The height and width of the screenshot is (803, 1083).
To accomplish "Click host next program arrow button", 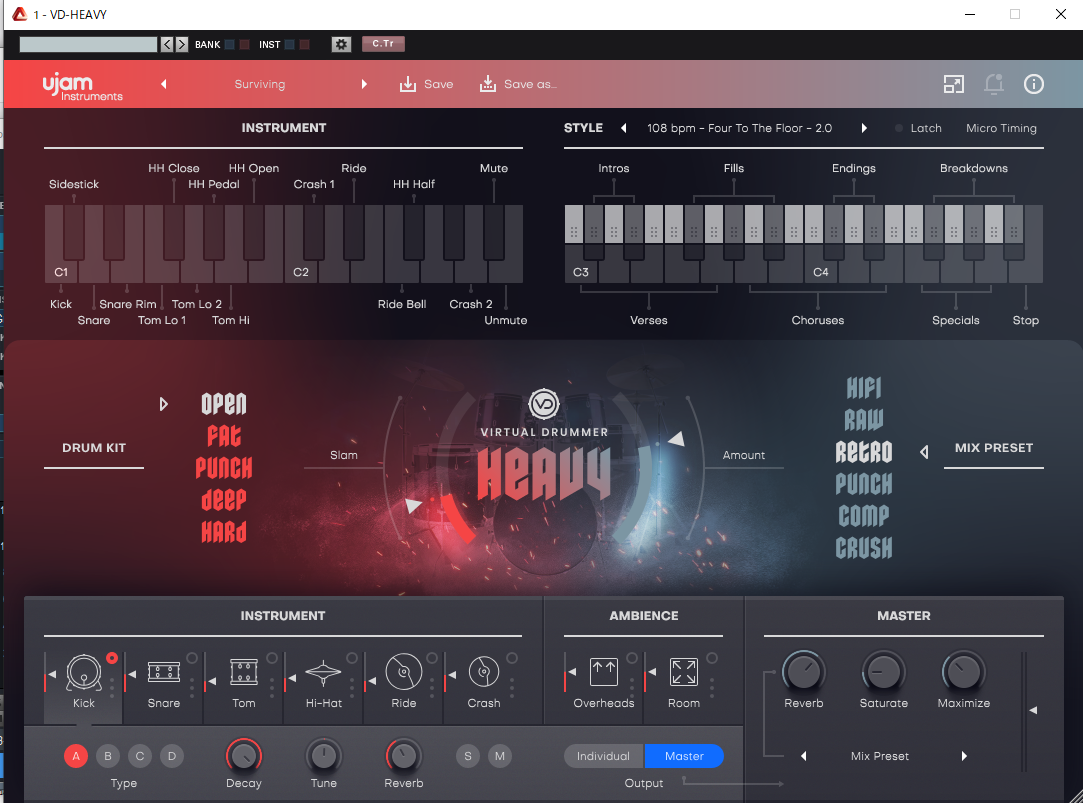I will [x=182, y=44].
